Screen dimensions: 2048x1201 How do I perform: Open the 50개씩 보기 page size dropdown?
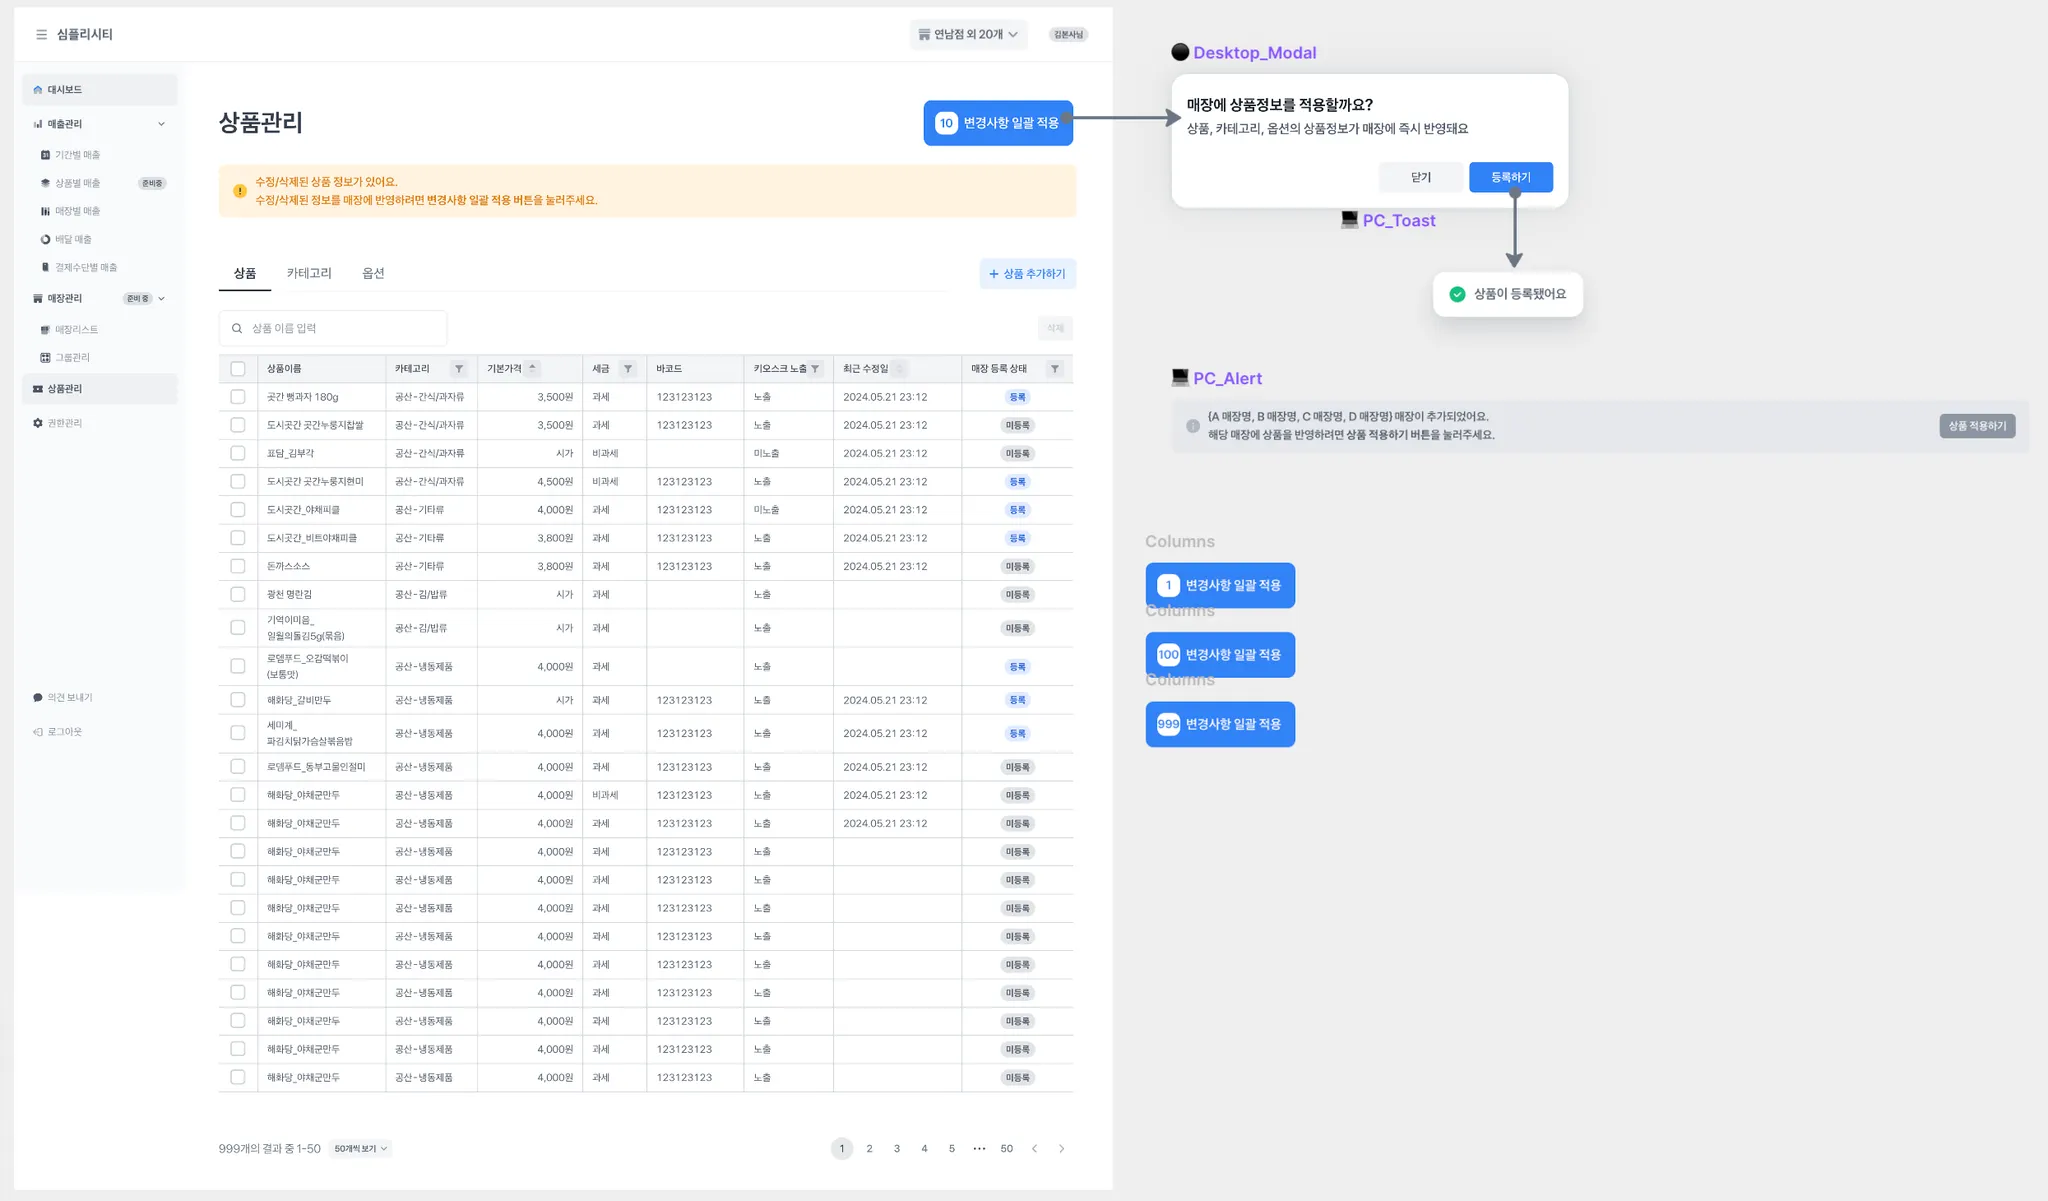point(360,1149)
